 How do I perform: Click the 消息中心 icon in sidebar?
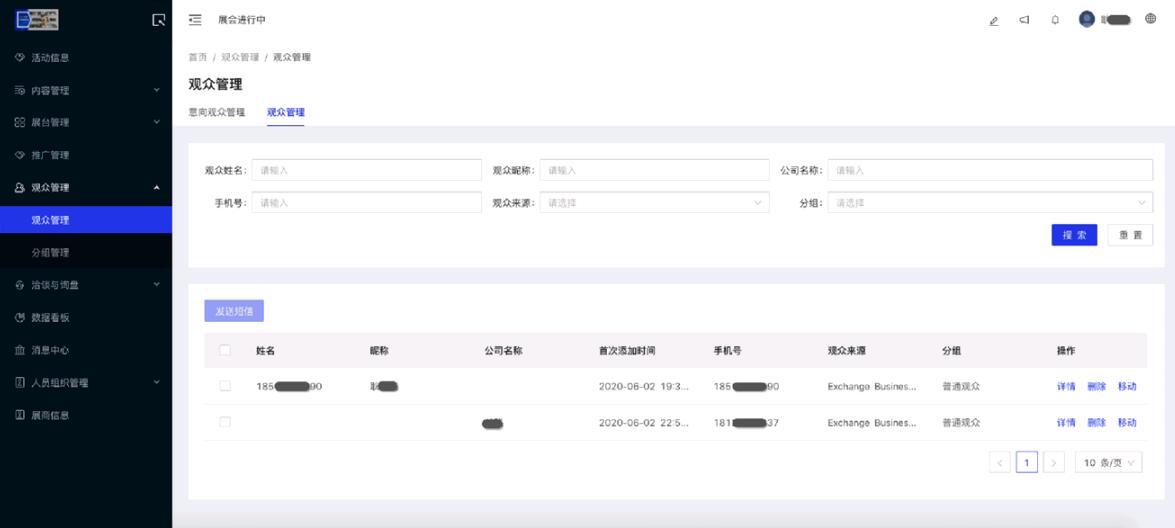click(20, 350)
